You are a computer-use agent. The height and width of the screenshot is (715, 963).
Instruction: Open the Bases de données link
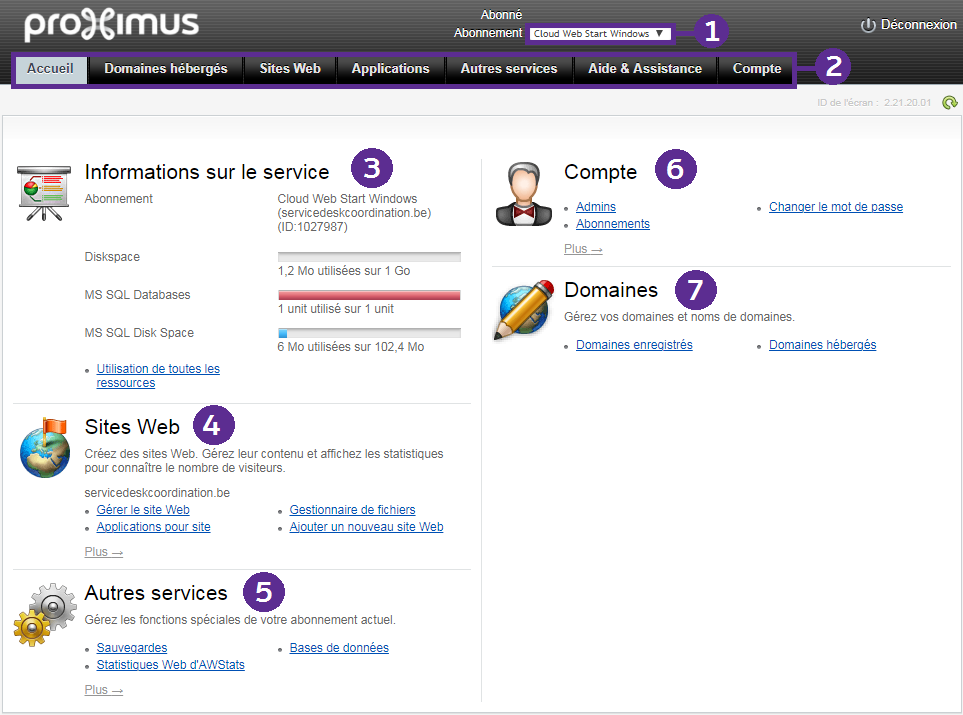coord(339,648)
